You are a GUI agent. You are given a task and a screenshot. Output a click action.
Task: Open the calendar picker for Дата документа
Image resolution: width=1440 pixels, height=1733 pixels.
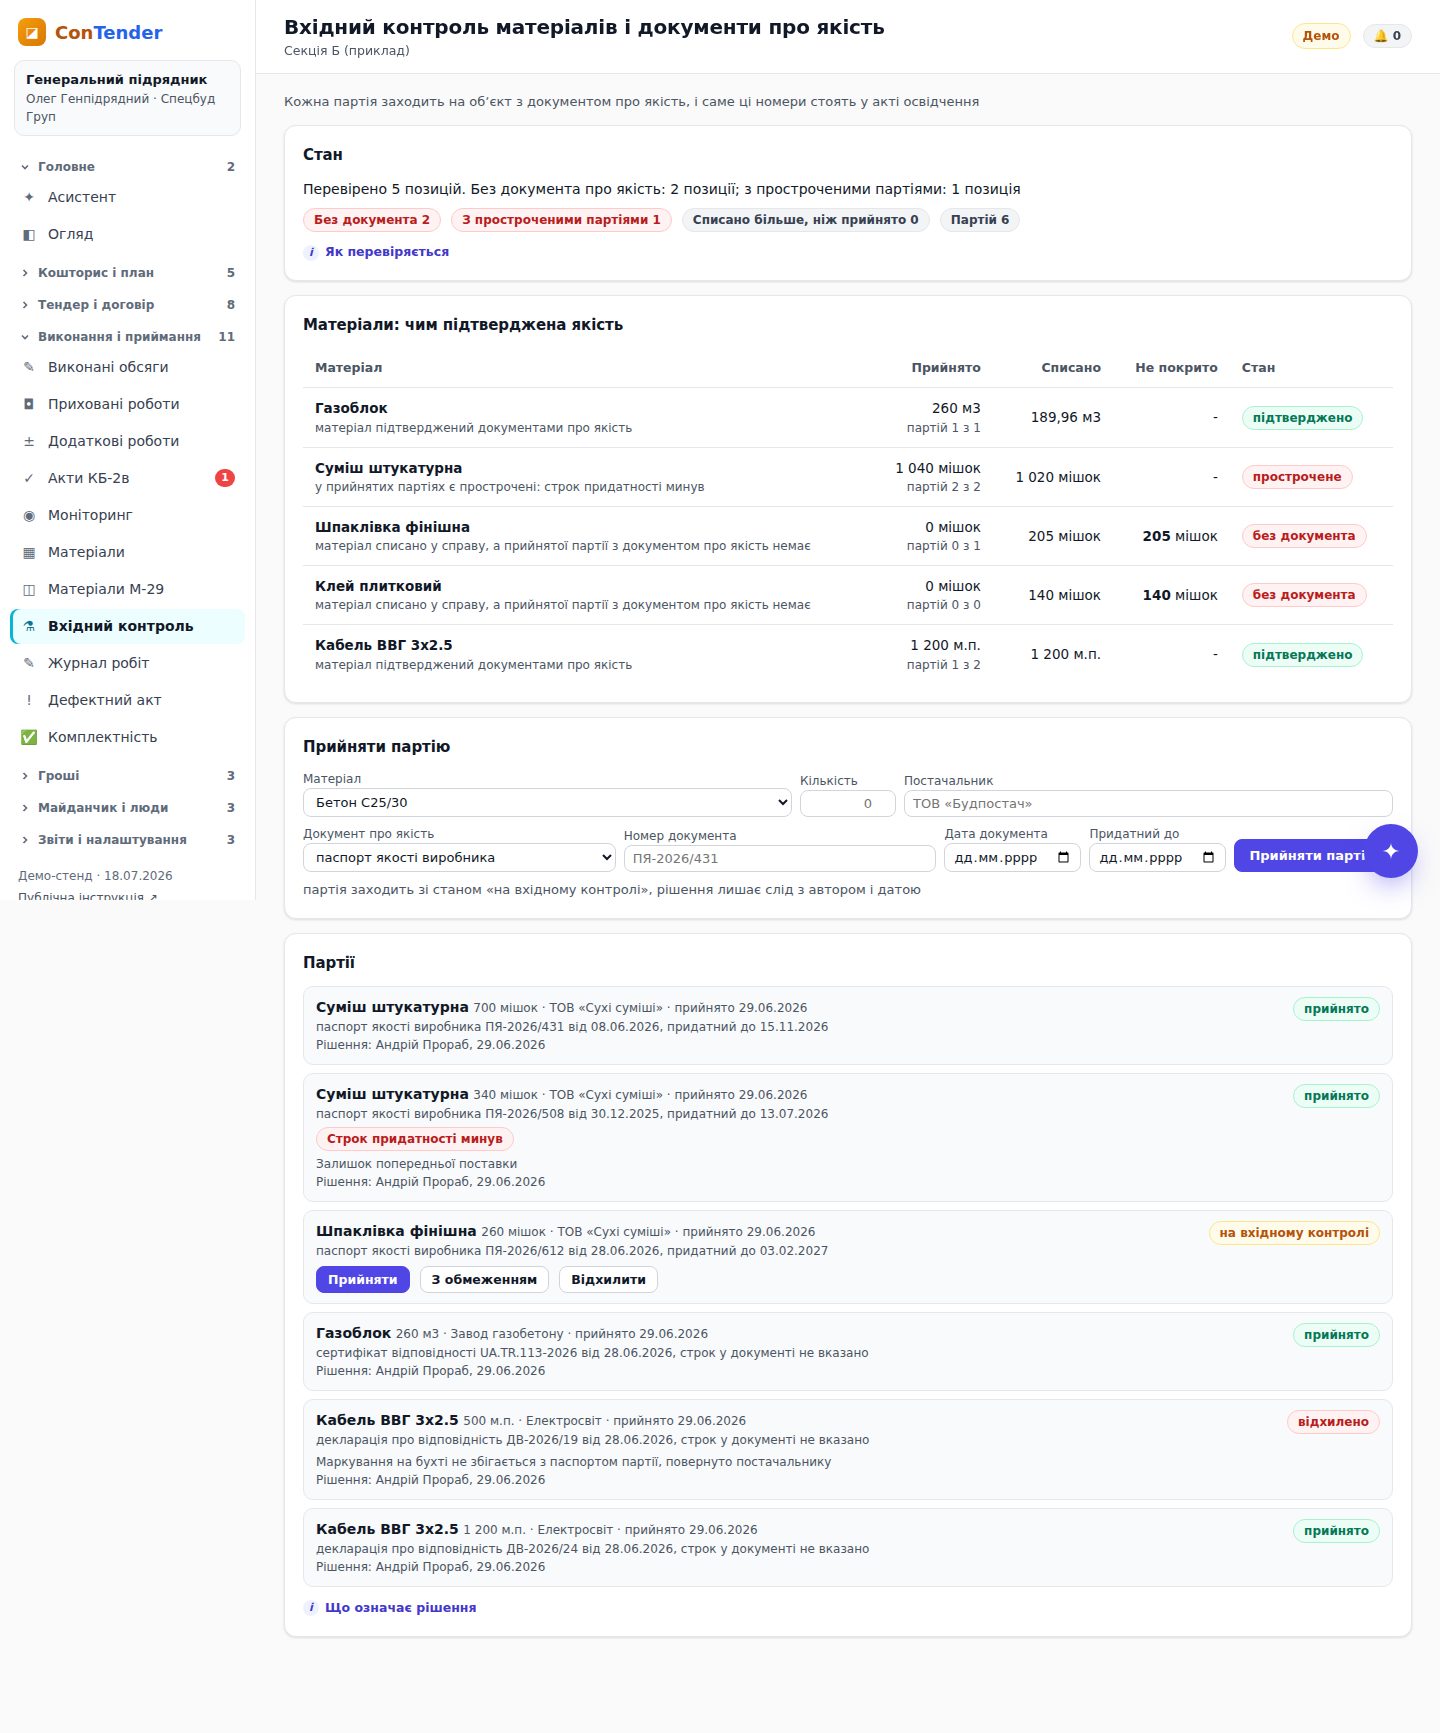(x=1063, y=857)
